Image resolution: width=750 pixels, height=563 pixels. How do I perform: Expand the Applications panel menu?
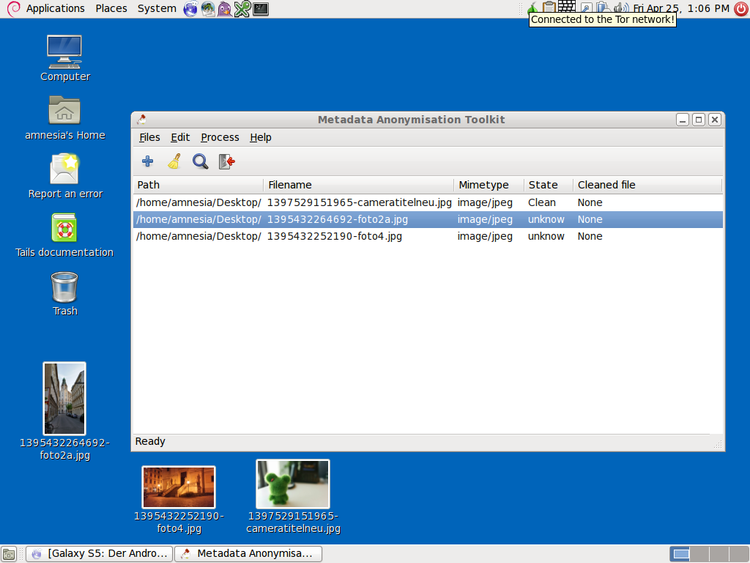[x=55, y=8]
